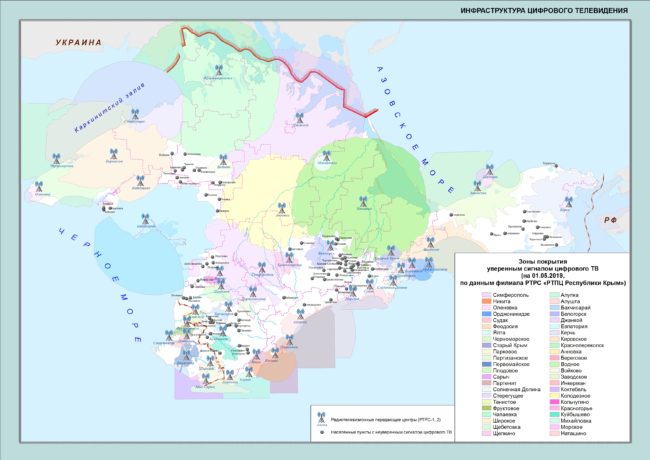Select the tower on the small white circle
The width and height of the screenshot is (650, 460).
pyautogui.click(x=327, y=156)
